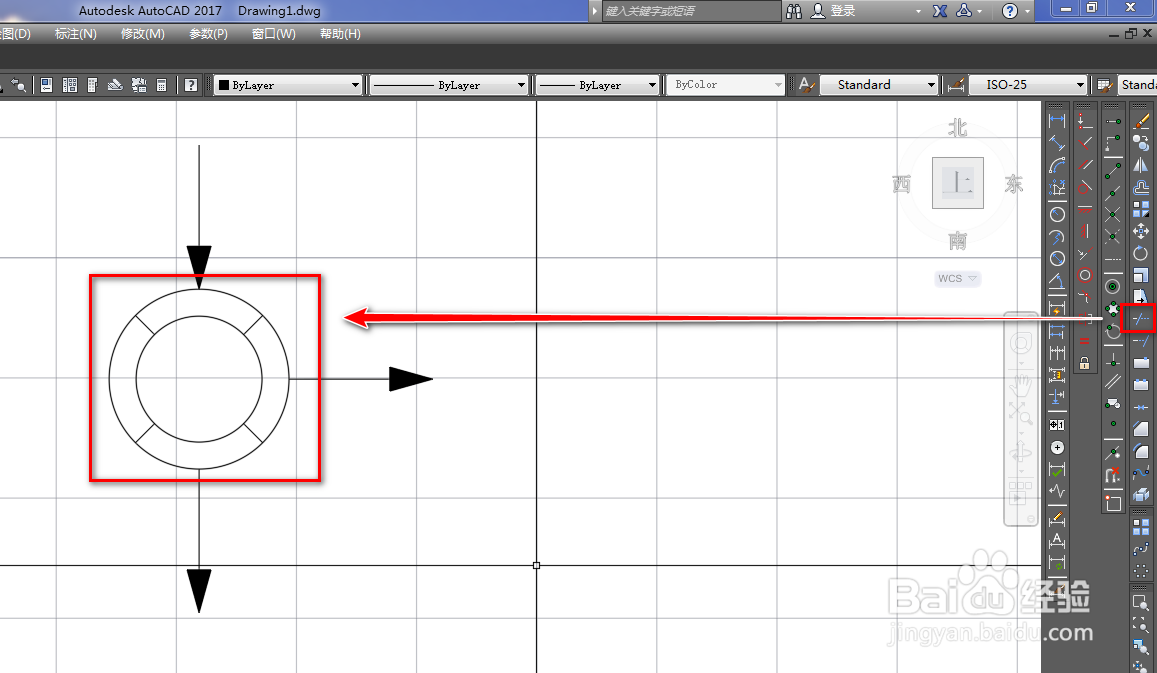Select the Aligned dimension tool
Screen dimensions: 1157x673
pos(1057,143)
